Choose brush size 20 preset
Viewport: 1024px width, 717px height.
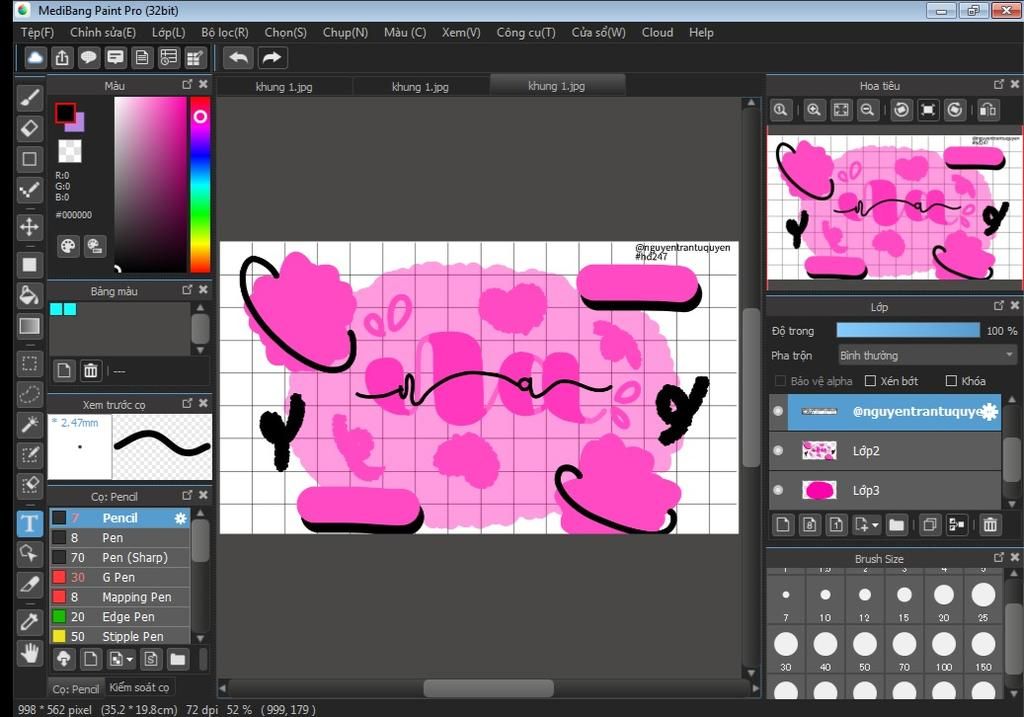(x=944, y=601)
